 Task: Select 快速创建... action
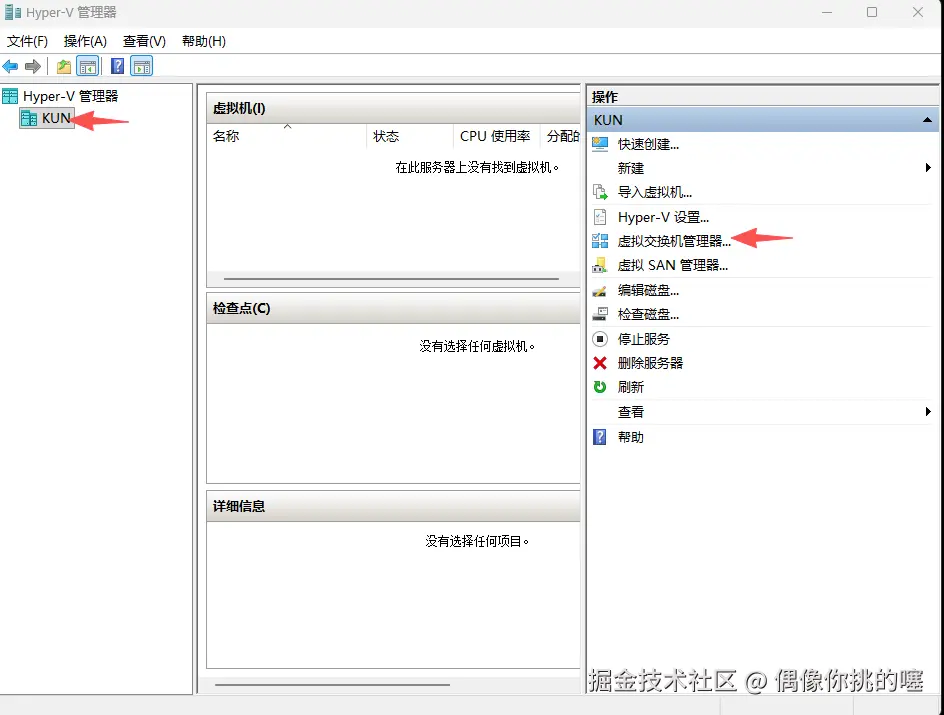648,144
